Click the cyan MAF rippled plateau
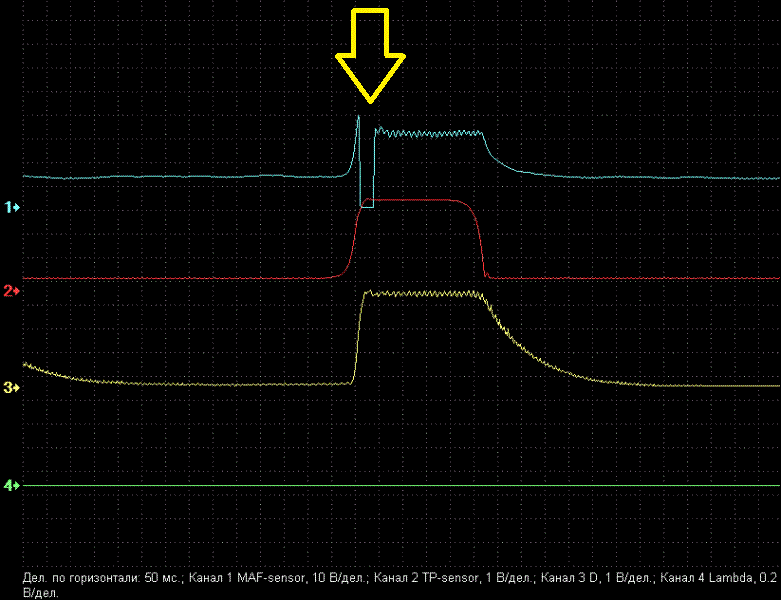This screenshot has width=781, height=600. tap(430, 134)
